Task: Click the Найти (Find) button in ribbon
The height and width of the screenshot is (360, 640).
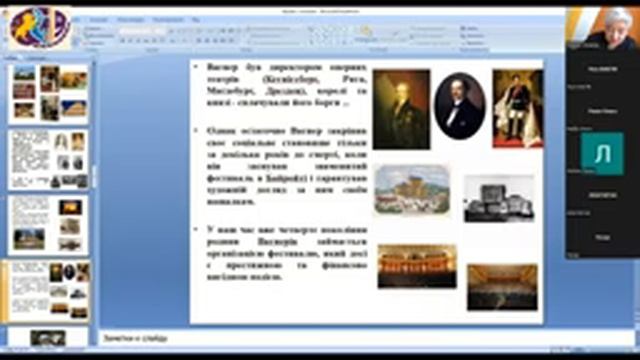Action: pos(469,28)
